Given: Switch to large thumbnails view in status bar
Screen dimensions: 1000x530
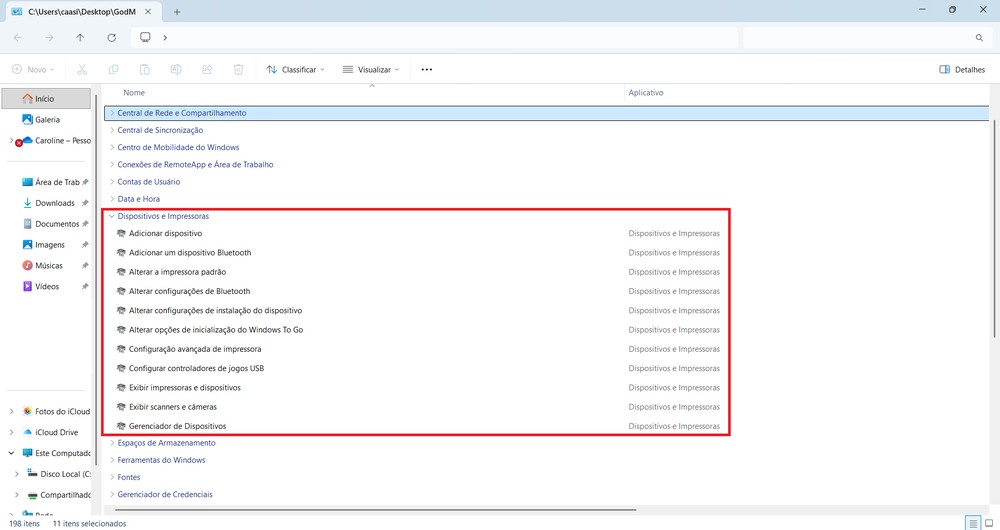Looking at the screenshot, I should (x=989, y=523).
